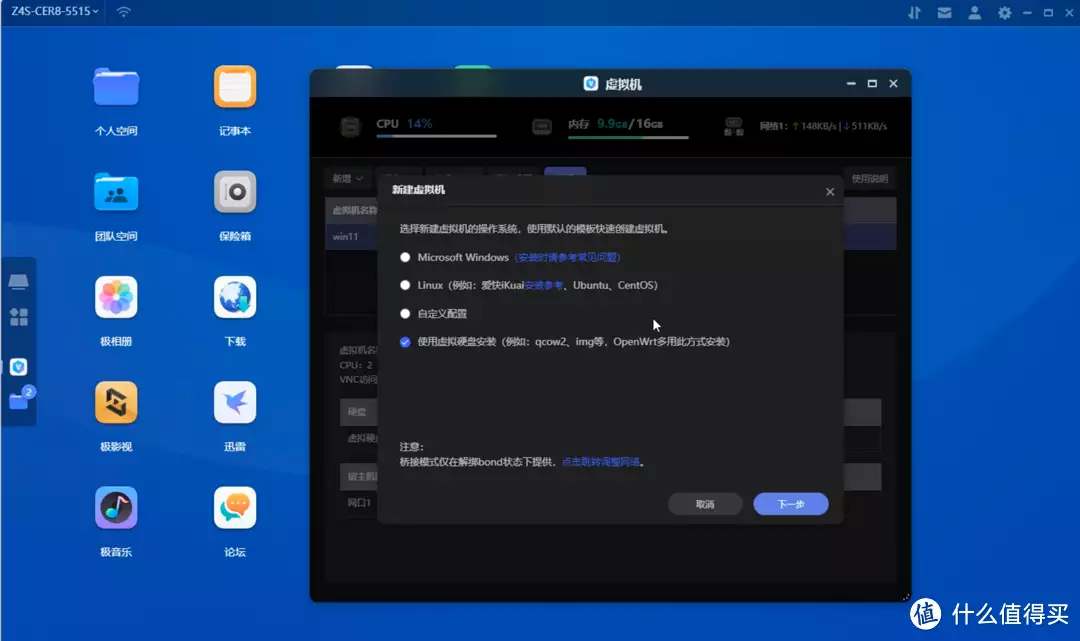Click the 内存 usage progress bar

pos(628,137)
